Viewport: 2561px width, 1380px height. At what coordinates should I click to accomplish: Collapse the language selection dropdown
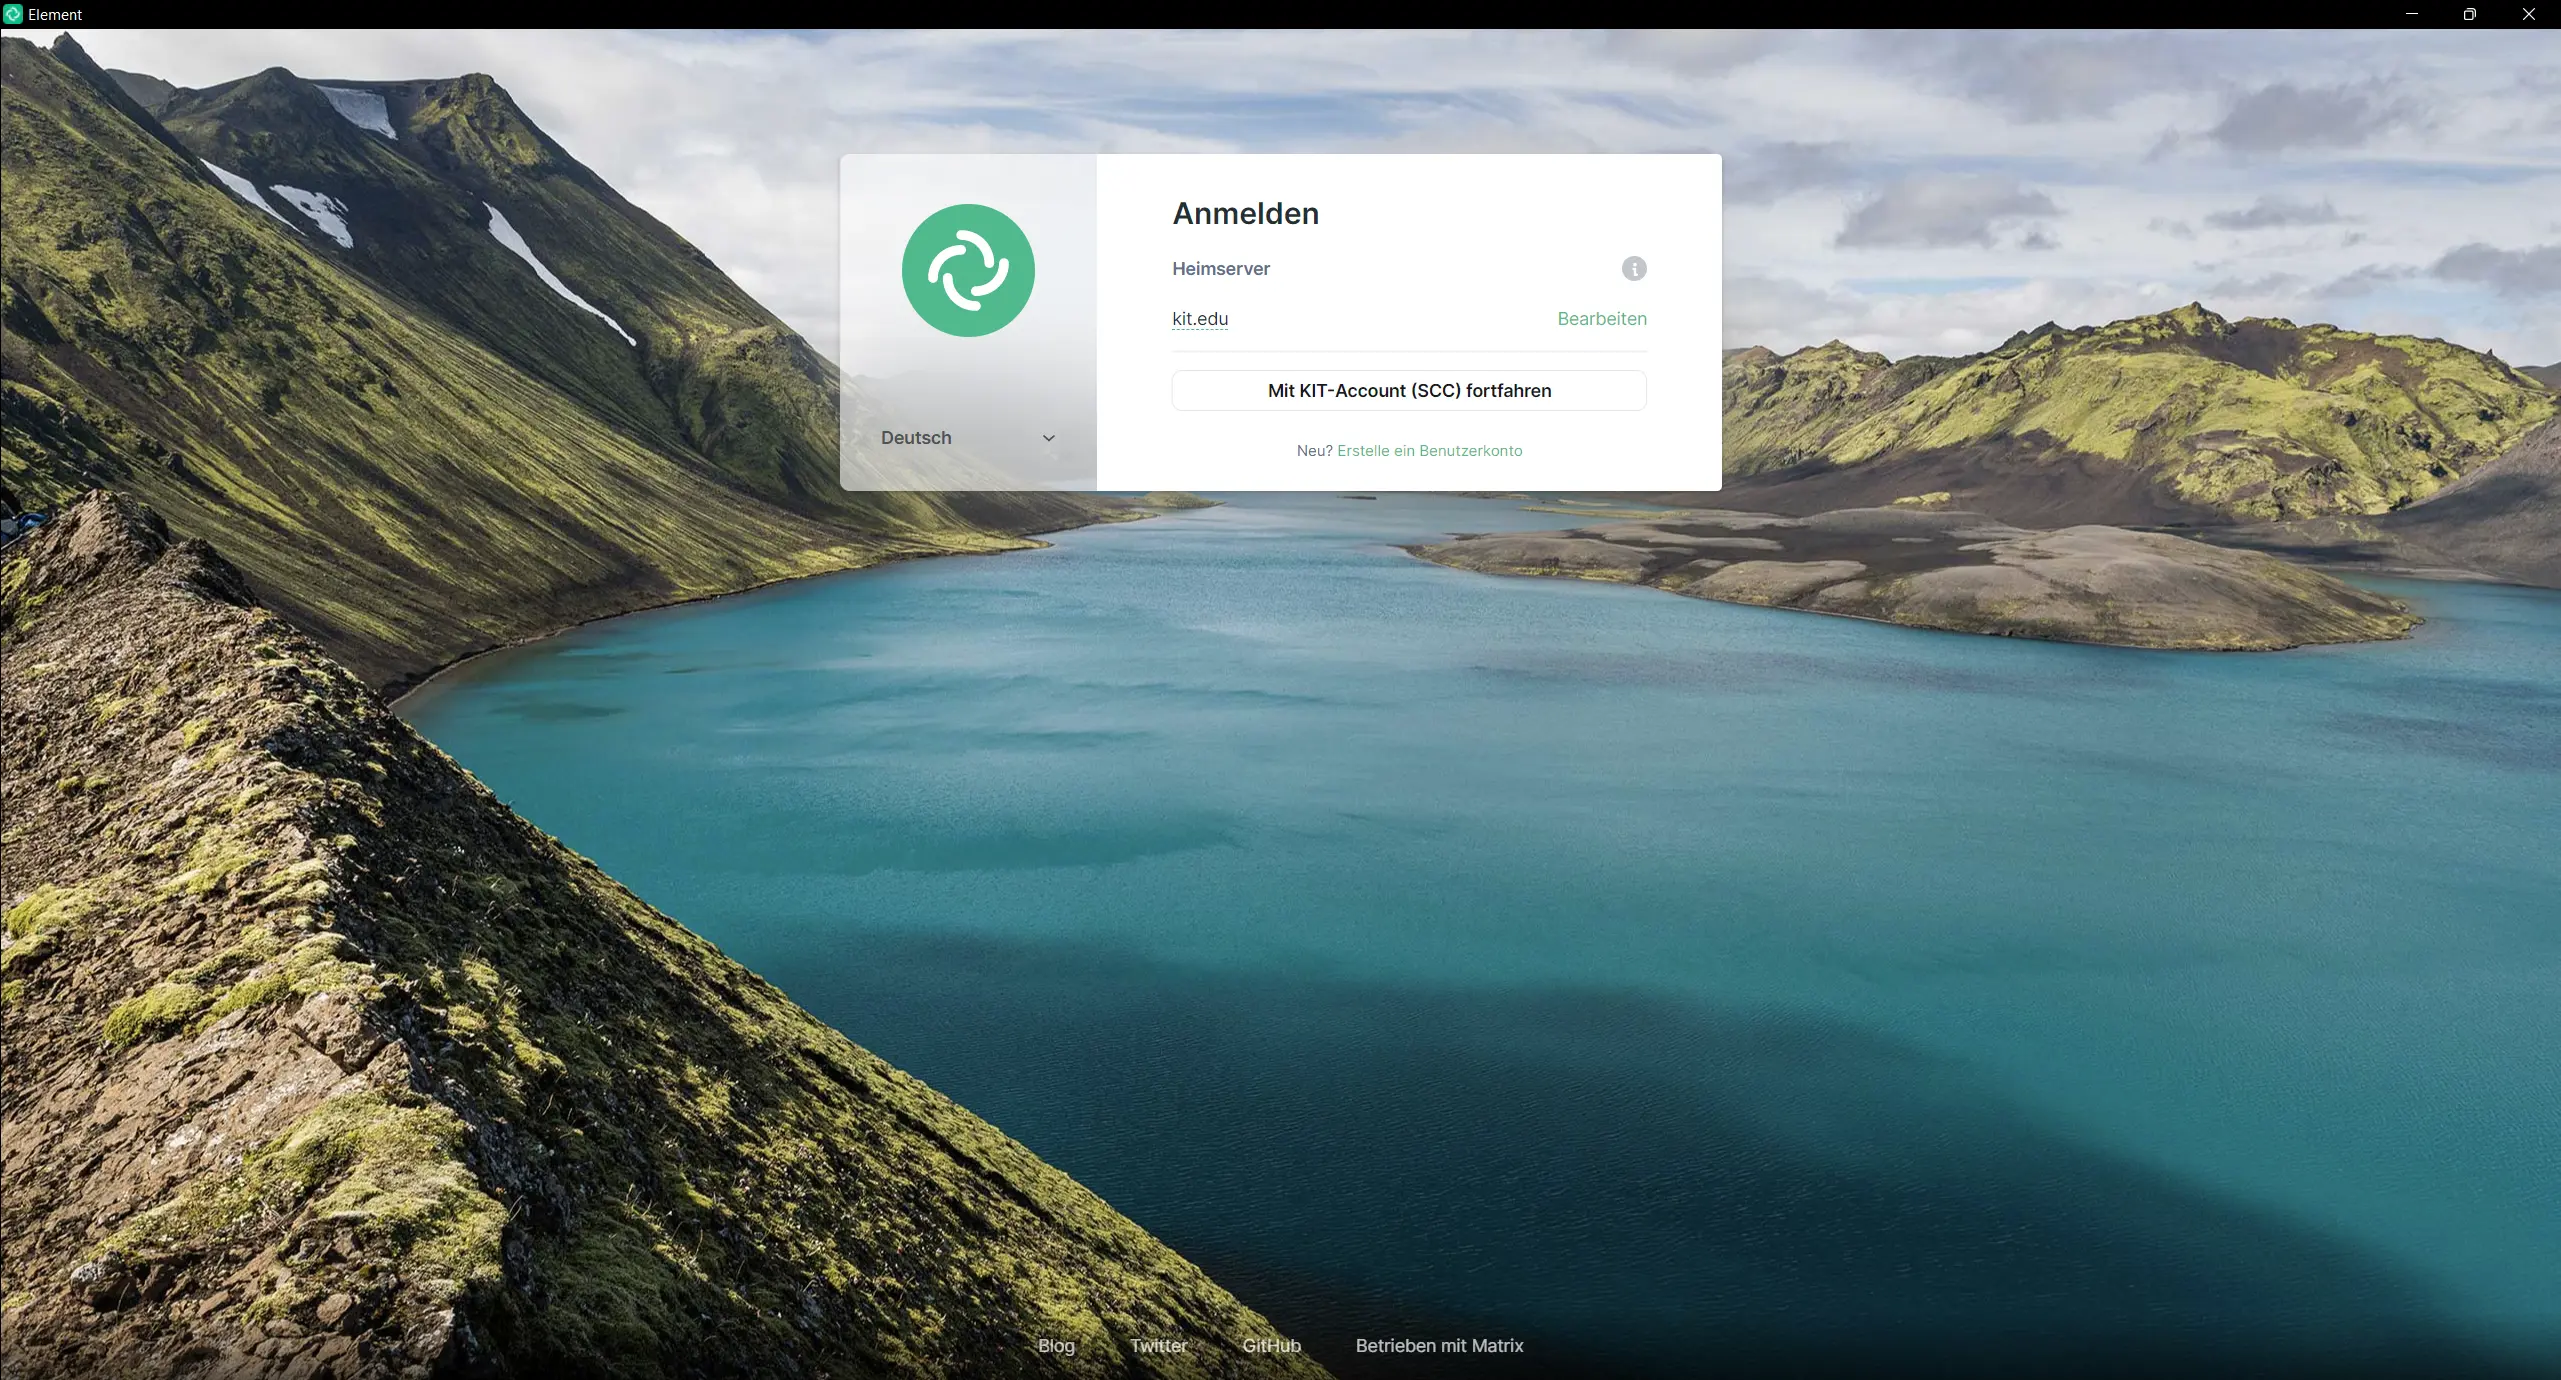(x=968, y=437)
